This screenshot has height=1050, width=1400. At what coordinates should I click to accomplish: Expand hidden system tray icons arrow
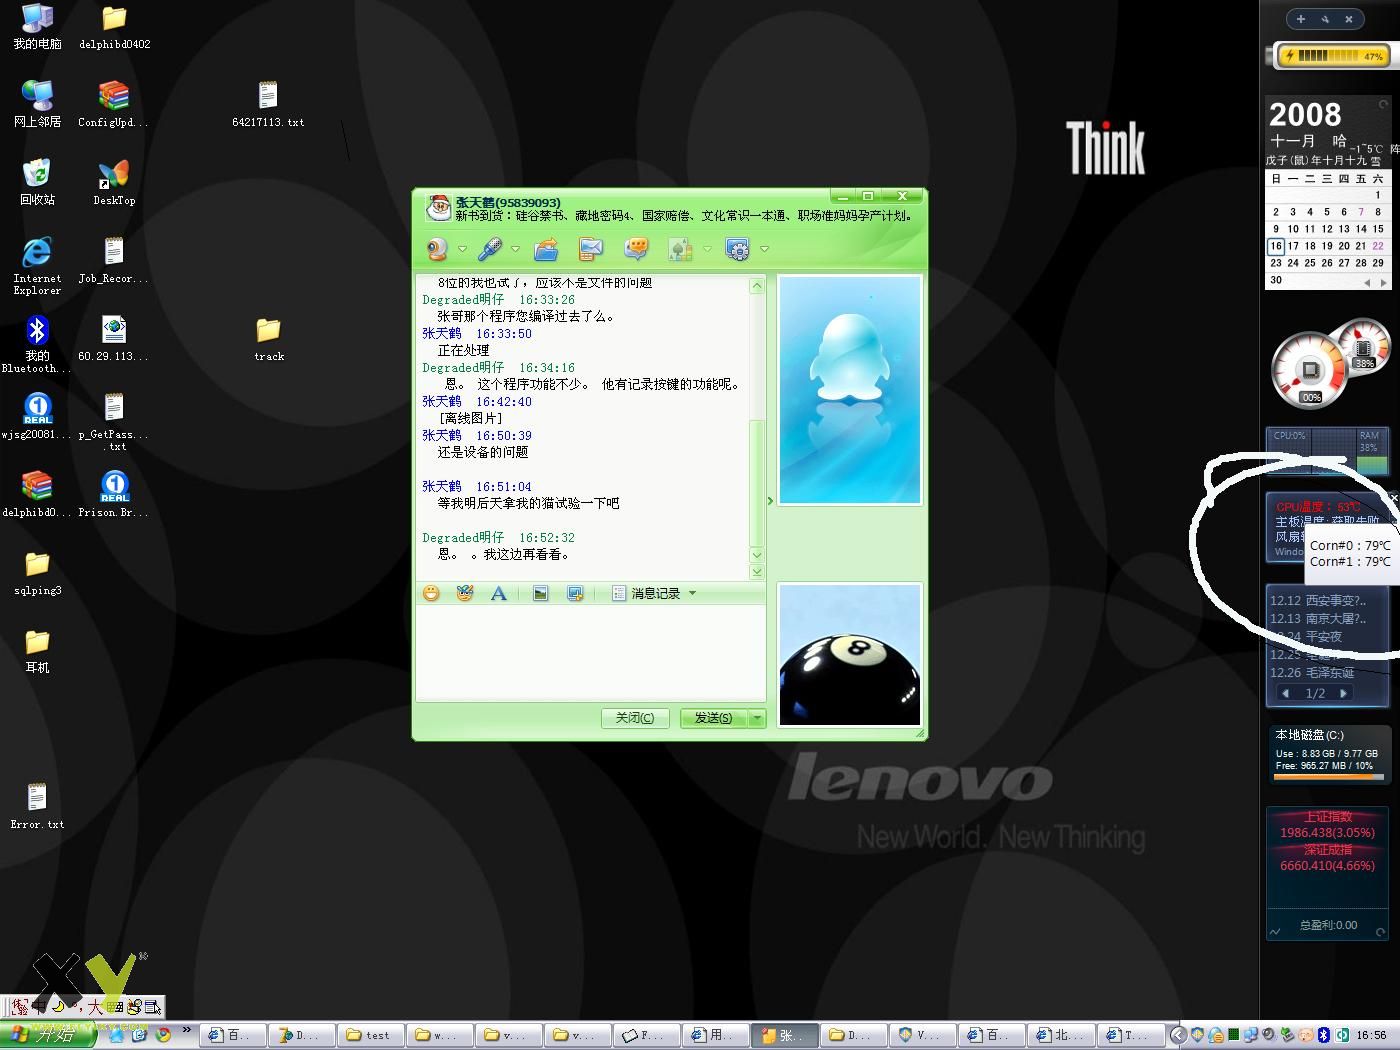tap(1179, 1035)
